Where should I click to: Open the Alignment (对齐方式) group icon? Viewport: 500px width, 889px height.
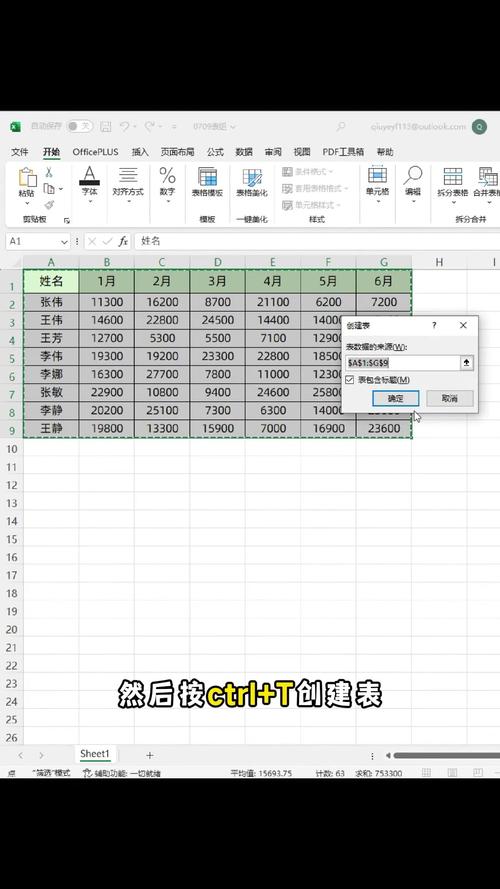coord(128,175)
